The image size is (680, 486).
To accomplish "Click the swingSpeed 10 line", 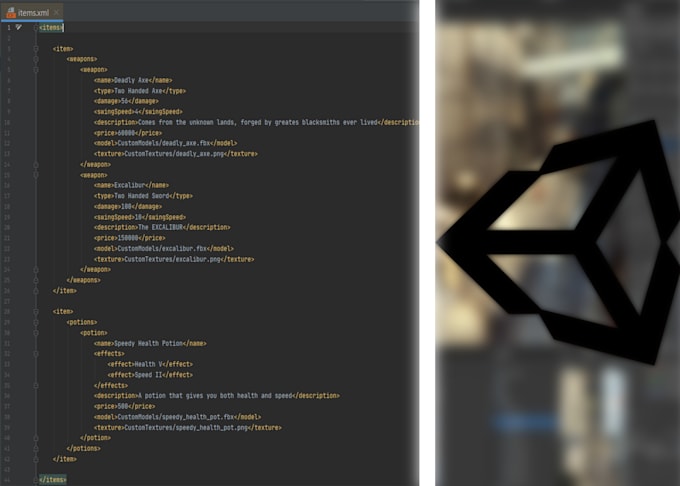I will coord(140,217).
